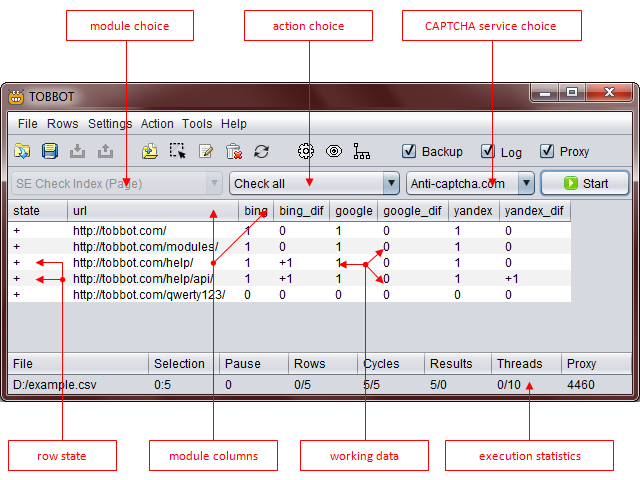The height and width of the screenshot is (480, 640).
Task: Click the add rows folder icon
Action: click(150, 151)
